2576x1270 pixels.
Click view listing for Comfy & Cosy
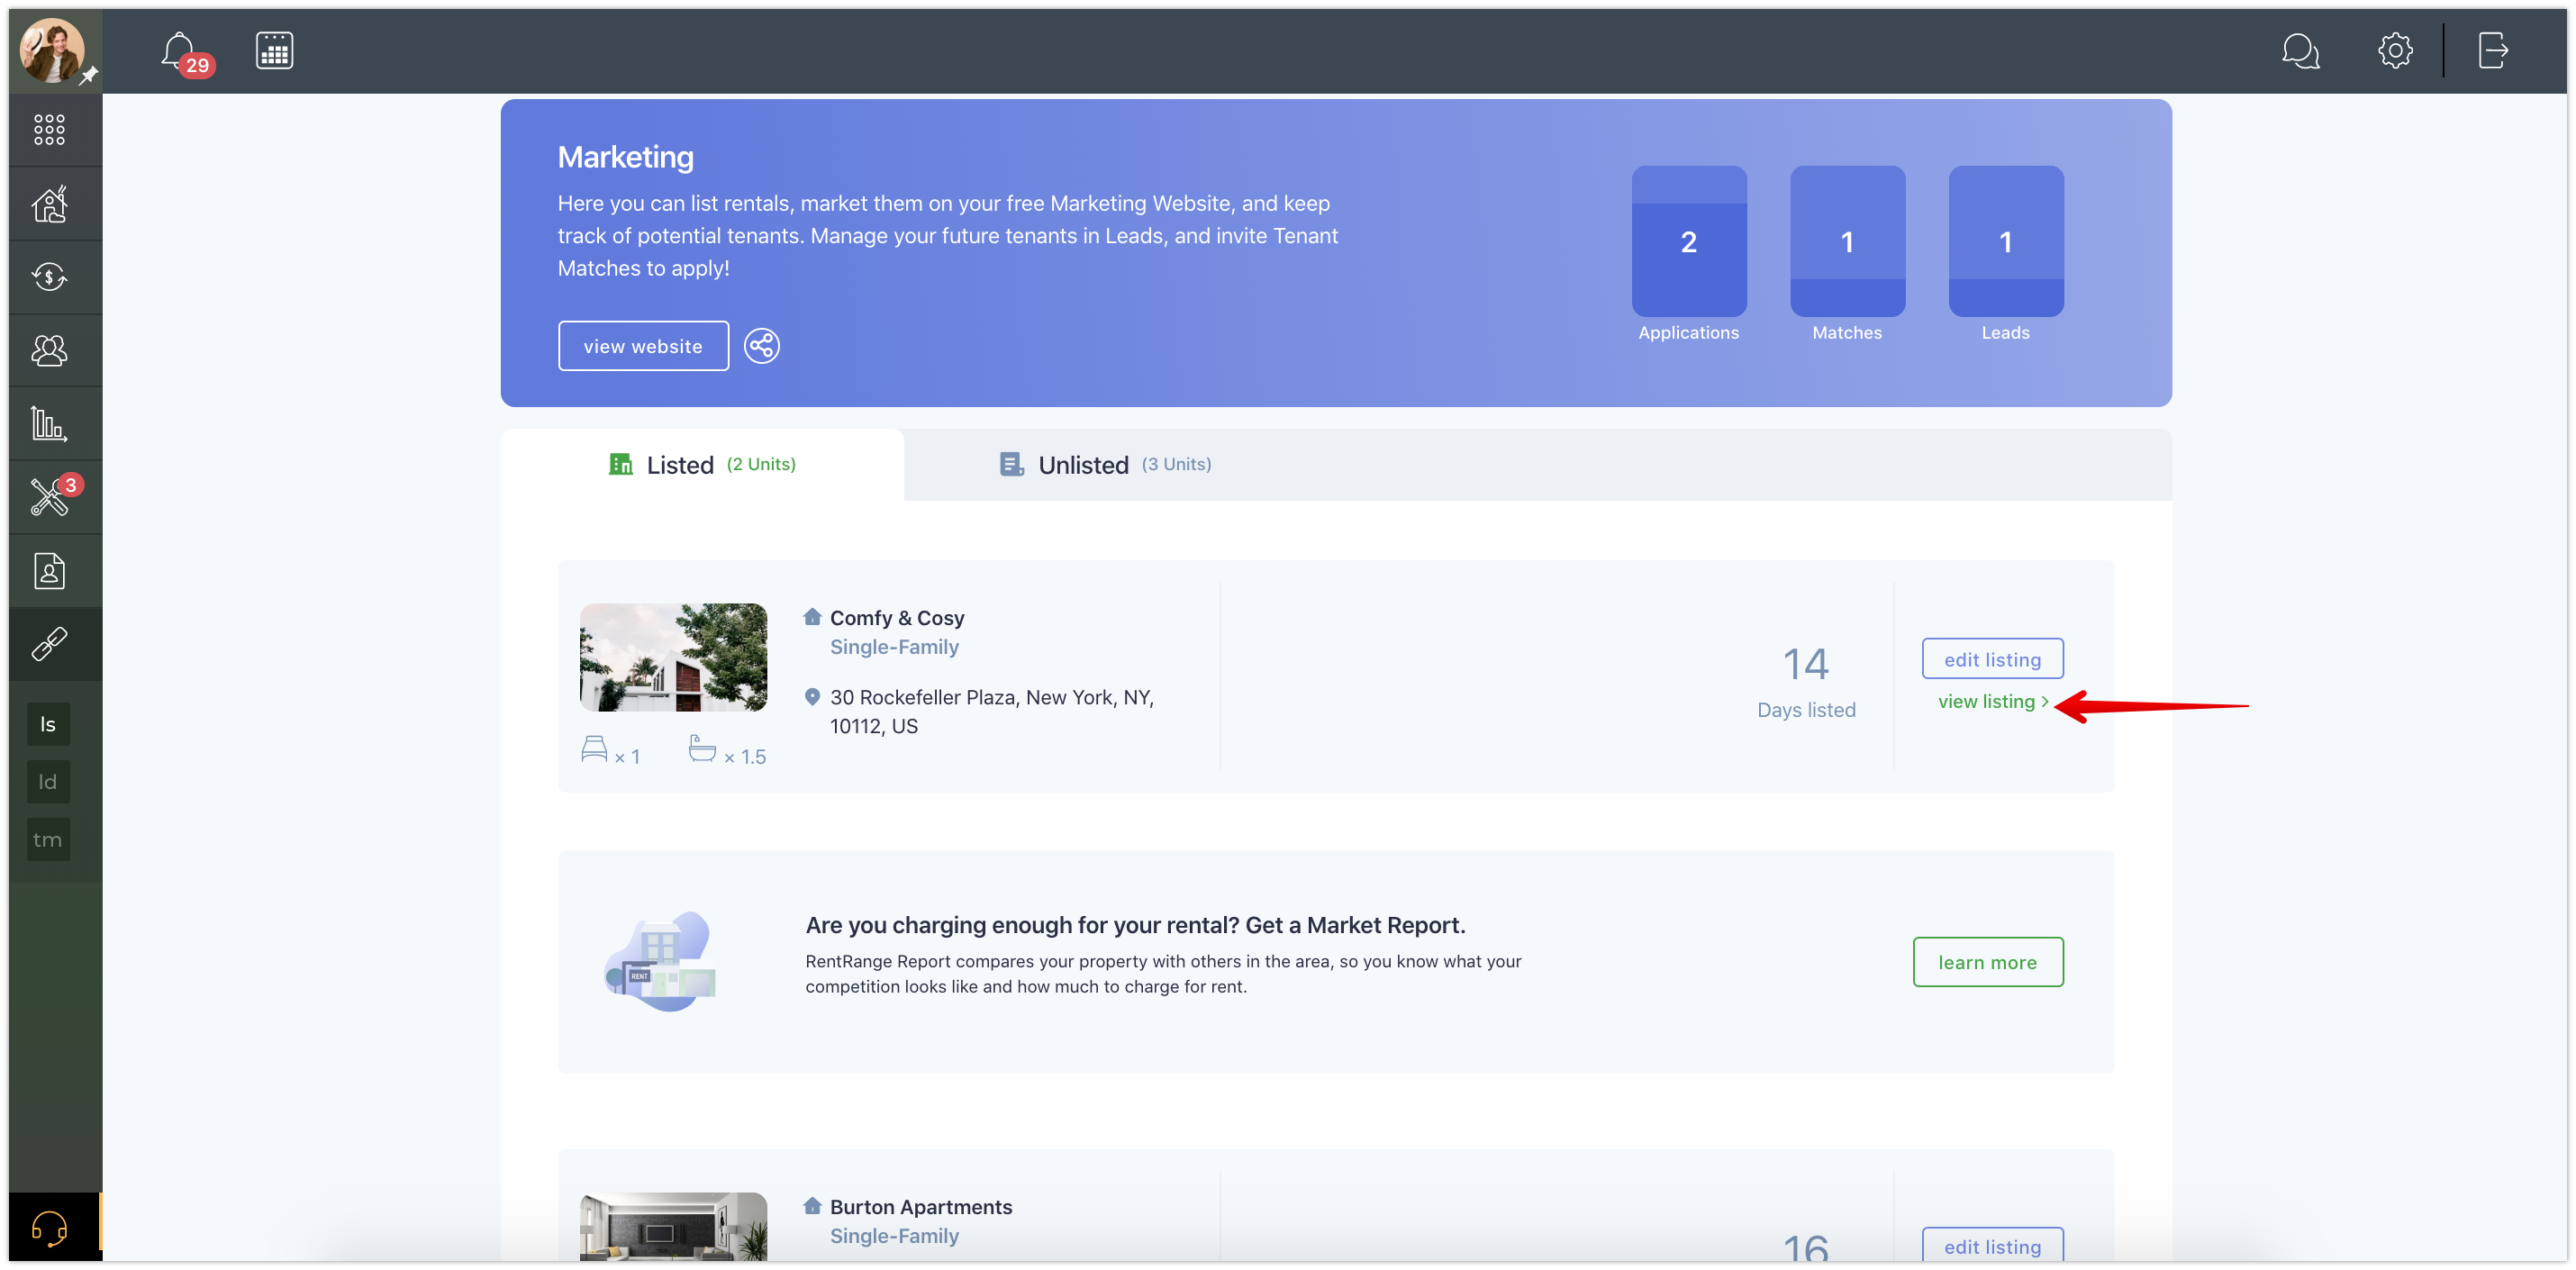pos(1992,702)
